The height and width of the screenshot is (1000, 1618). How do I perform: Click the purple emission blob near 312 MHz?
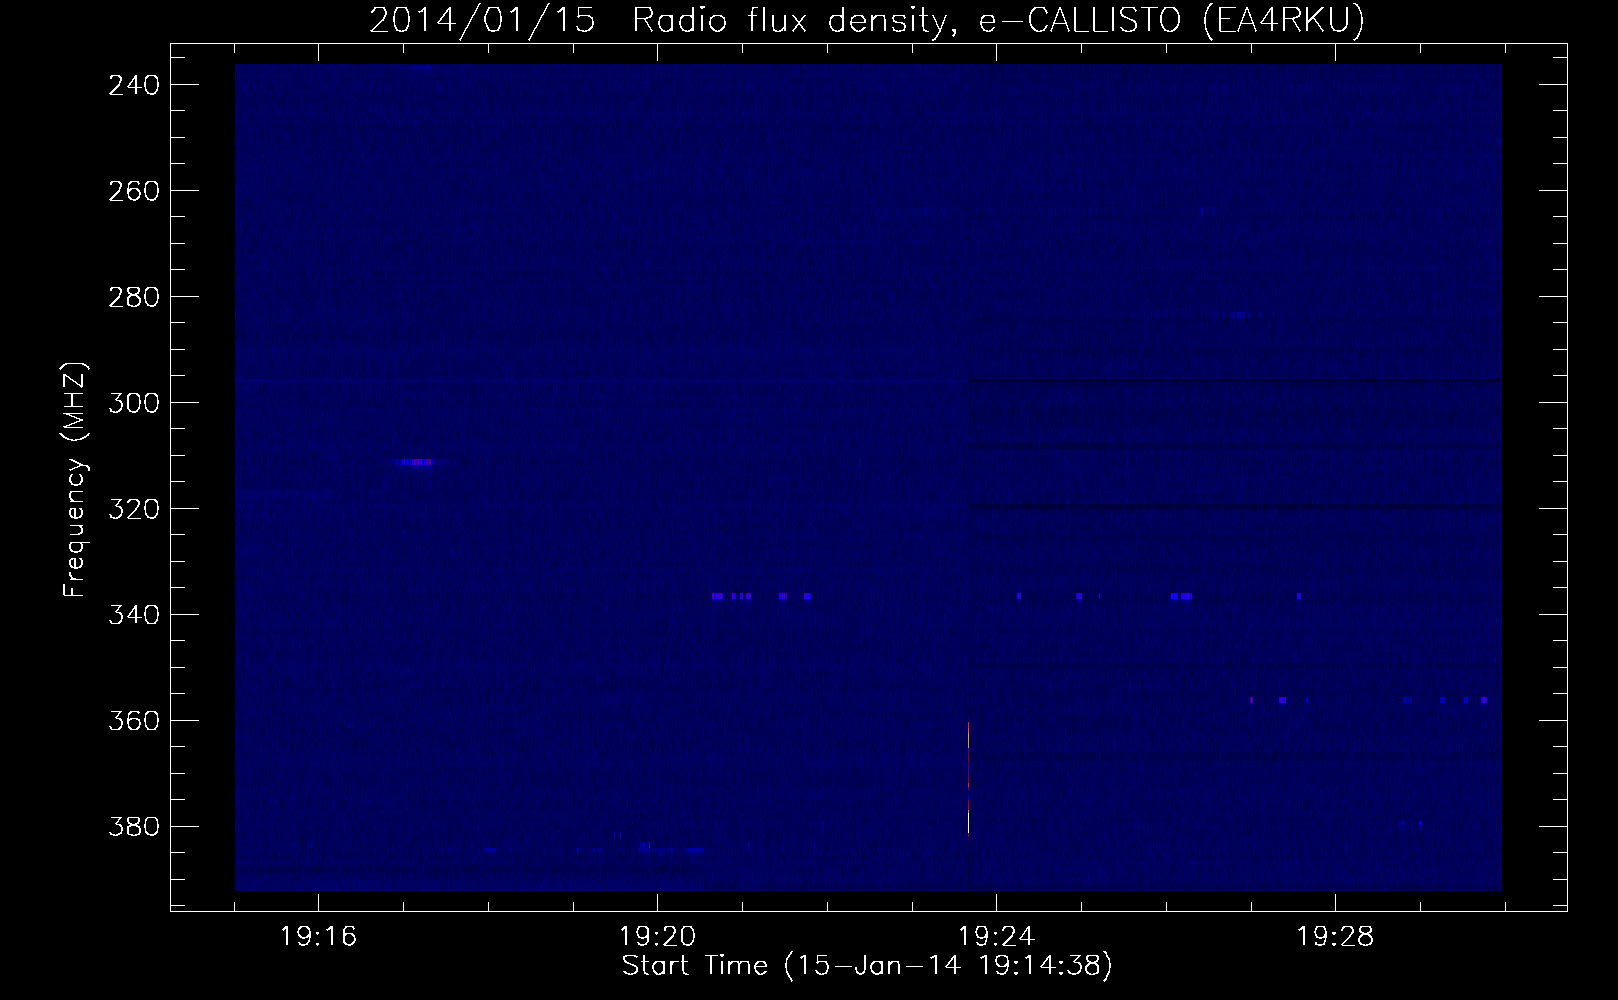[x=418, y=462]
